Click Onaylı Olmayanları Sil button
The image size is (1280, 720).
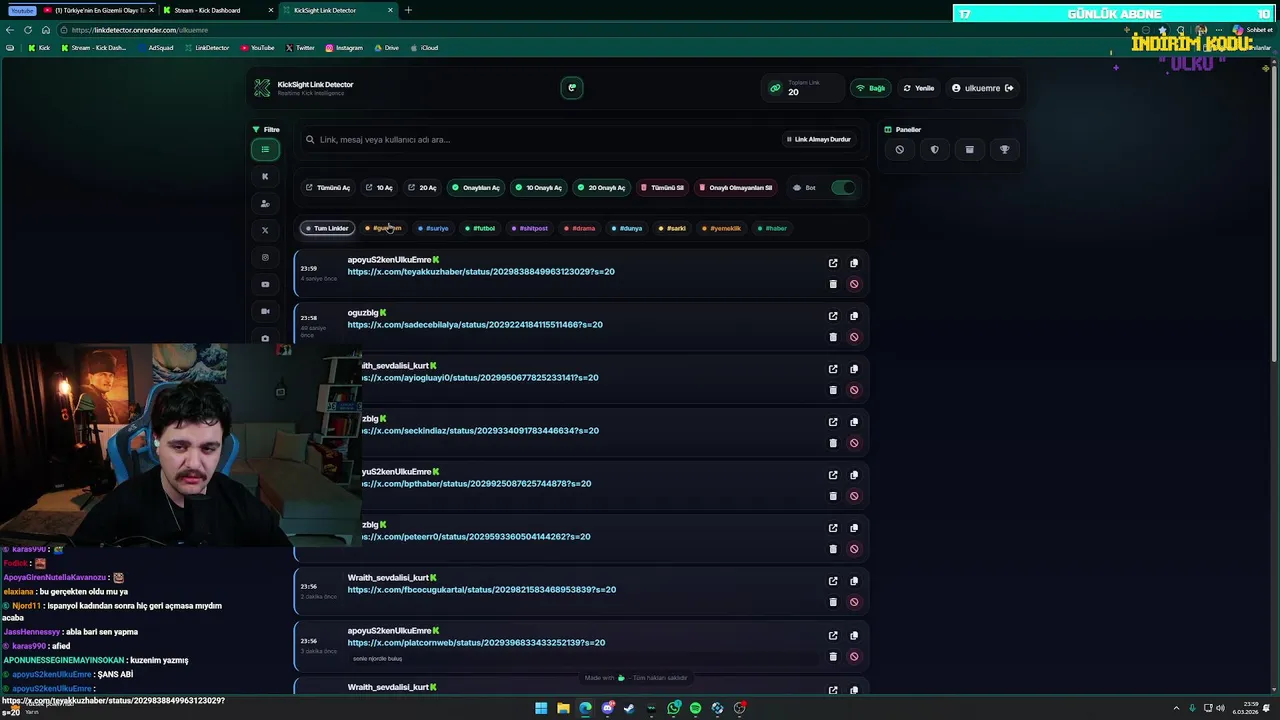click(736, 187)
